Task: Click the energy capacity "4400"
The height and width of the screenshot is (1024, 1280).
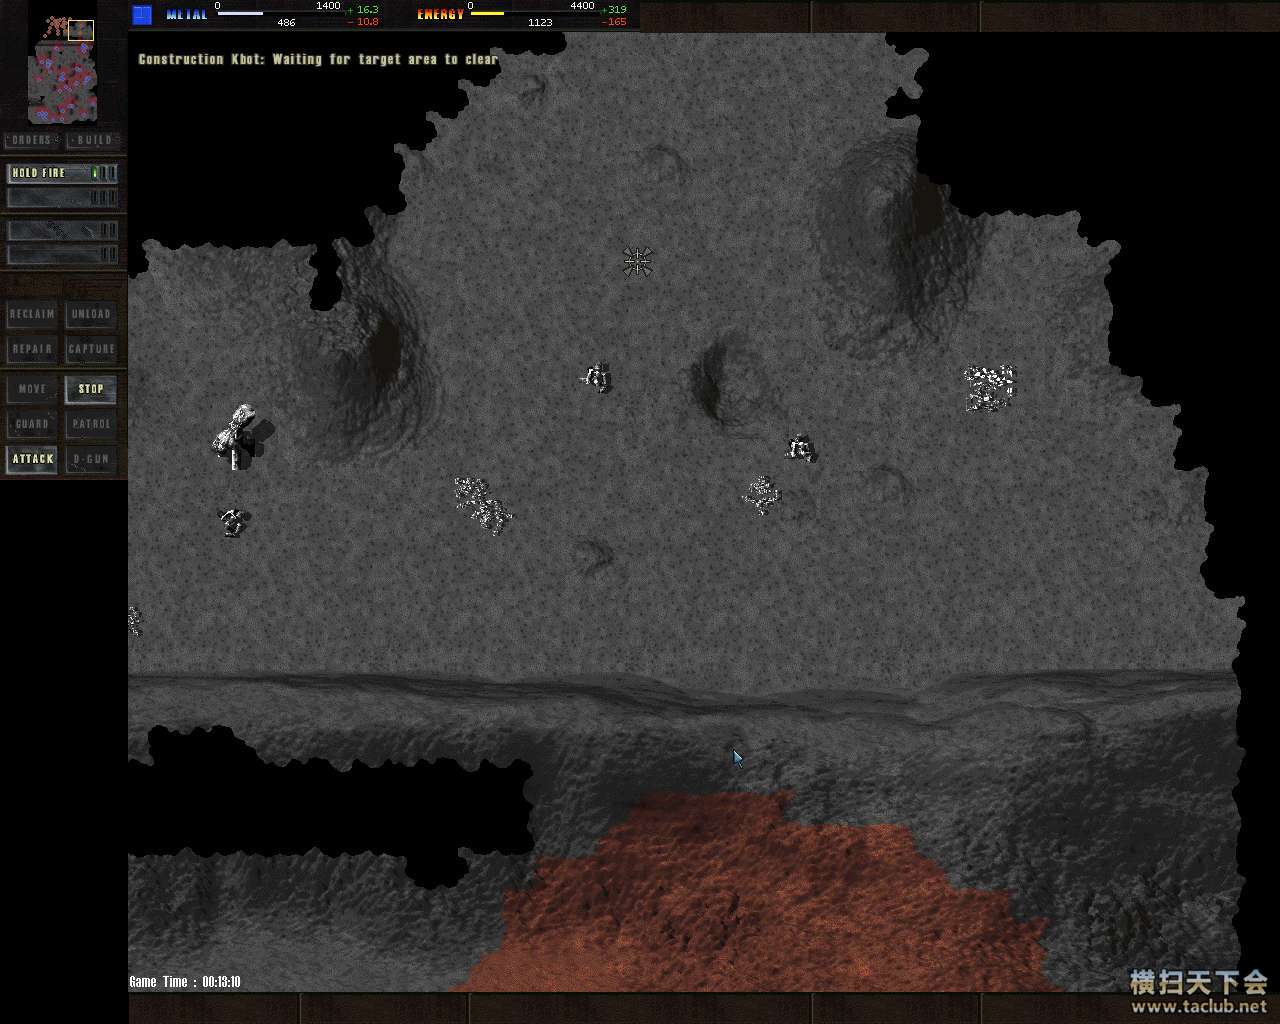Action: (583, 6)
